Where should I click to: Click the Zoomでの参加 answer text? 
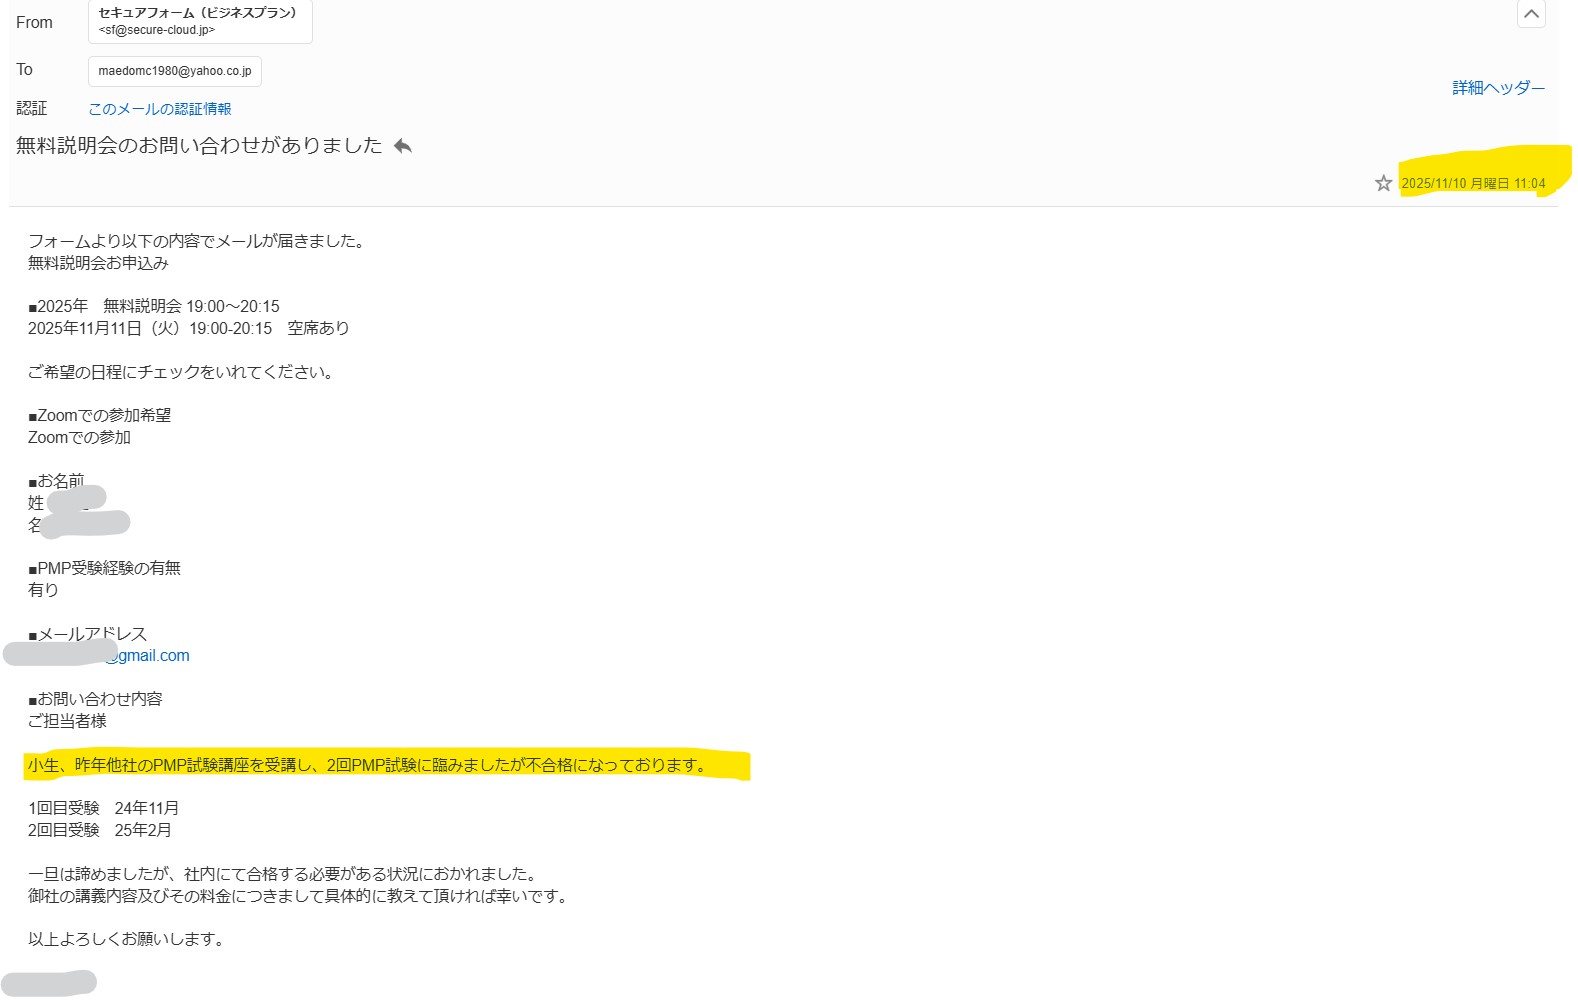pyautogui.click(x=79, y=437)
